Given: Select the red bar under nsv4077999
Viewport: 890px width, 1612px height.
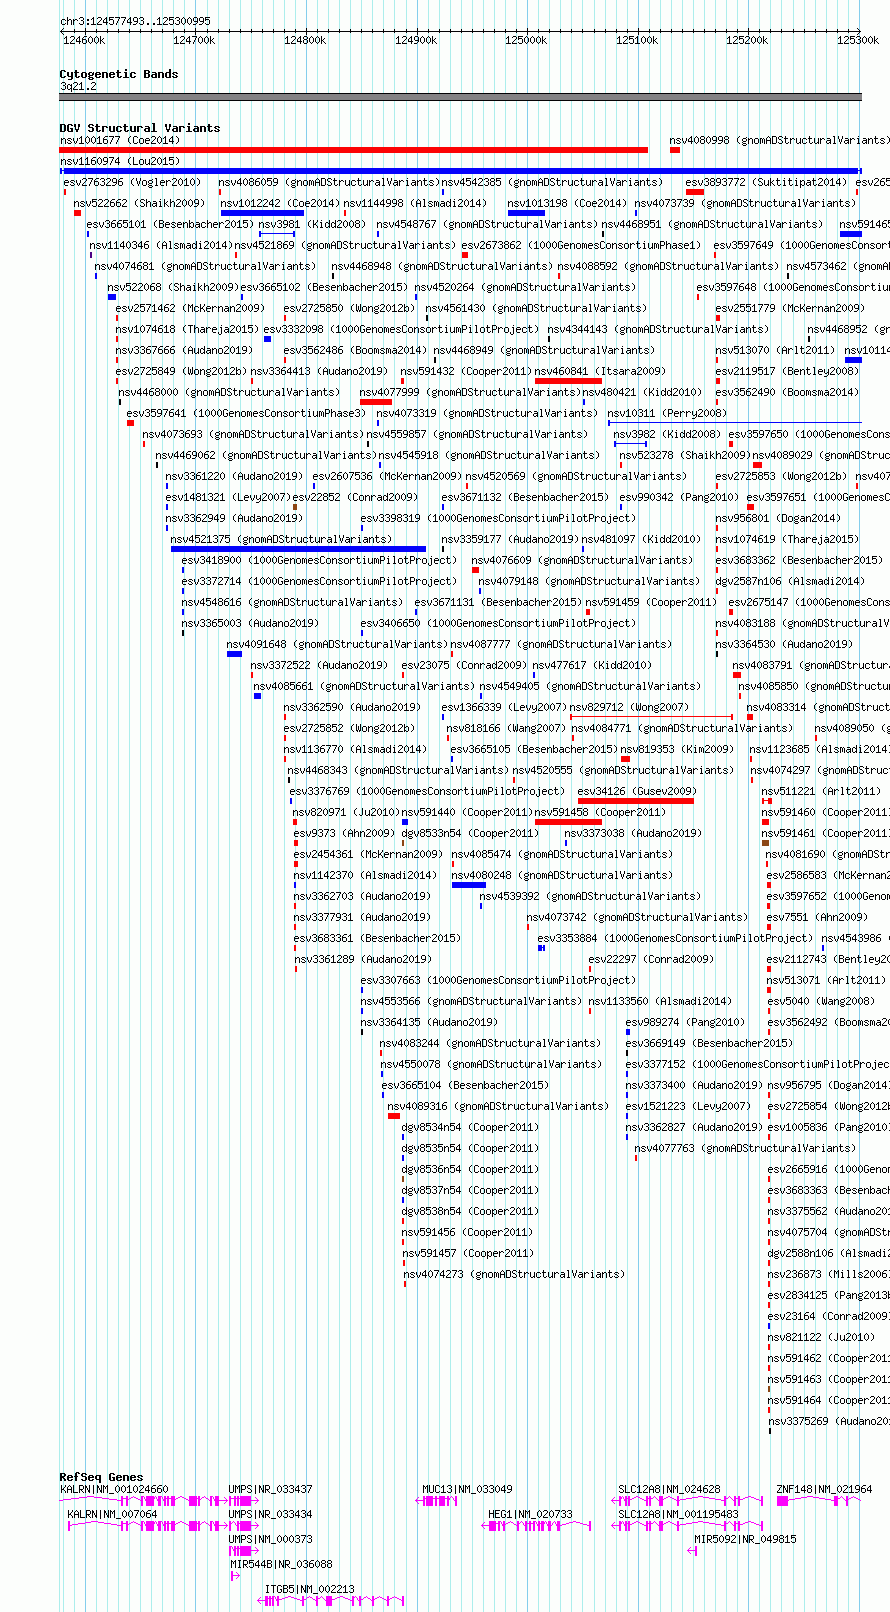Looking at the screenshot, I should pos(376,402).
